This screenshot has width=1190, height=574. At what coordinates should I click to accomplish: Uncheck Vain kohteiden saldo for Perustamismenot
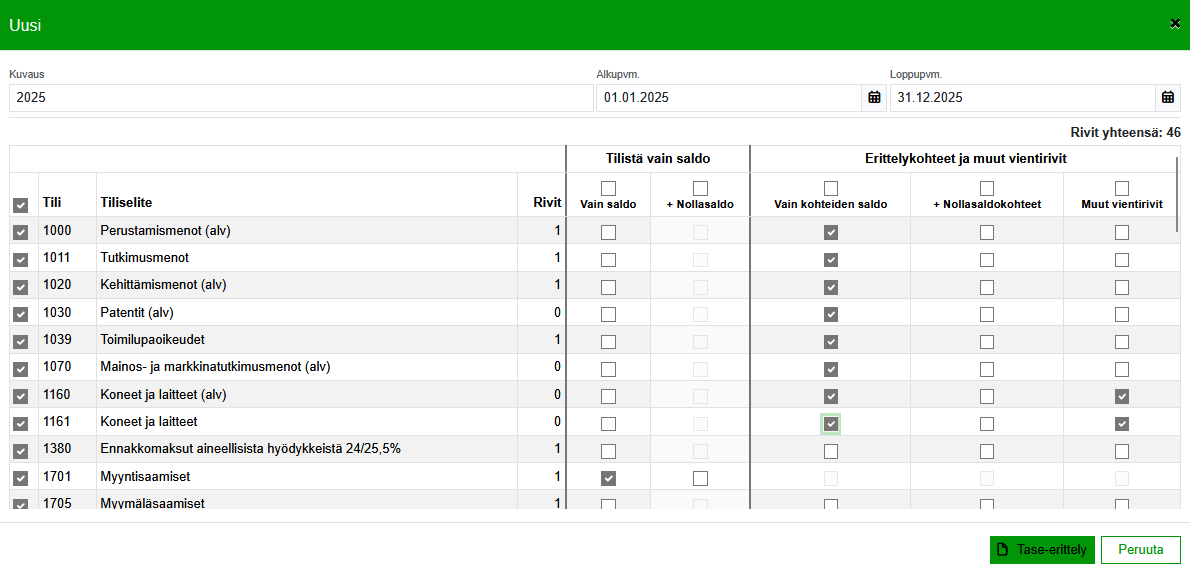(x=831, y=232)
